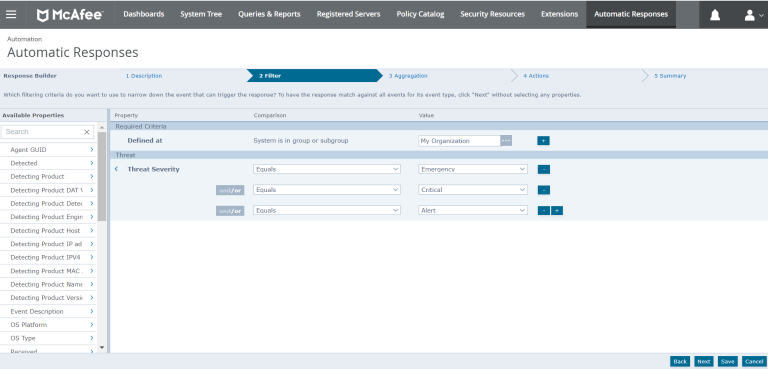Click the Back button
The height and width of the screenshot is (369, 768).
tap(680, 362)
